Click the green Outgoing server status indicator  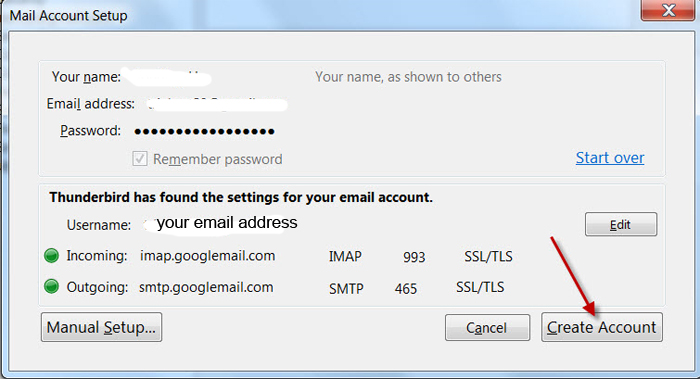click(x=51, y=286)
